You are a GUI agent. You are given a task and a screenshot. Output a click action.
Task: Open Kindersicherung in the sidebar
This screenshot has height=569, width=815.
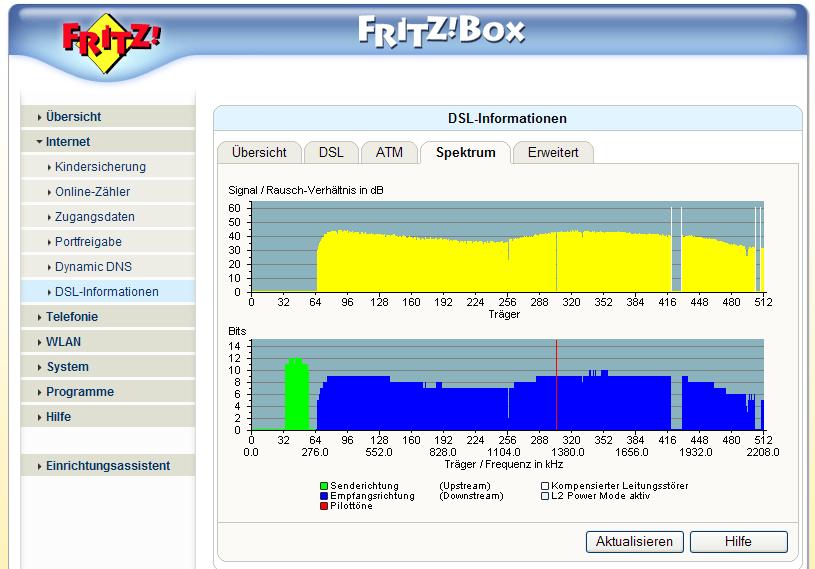coord(100,167)
